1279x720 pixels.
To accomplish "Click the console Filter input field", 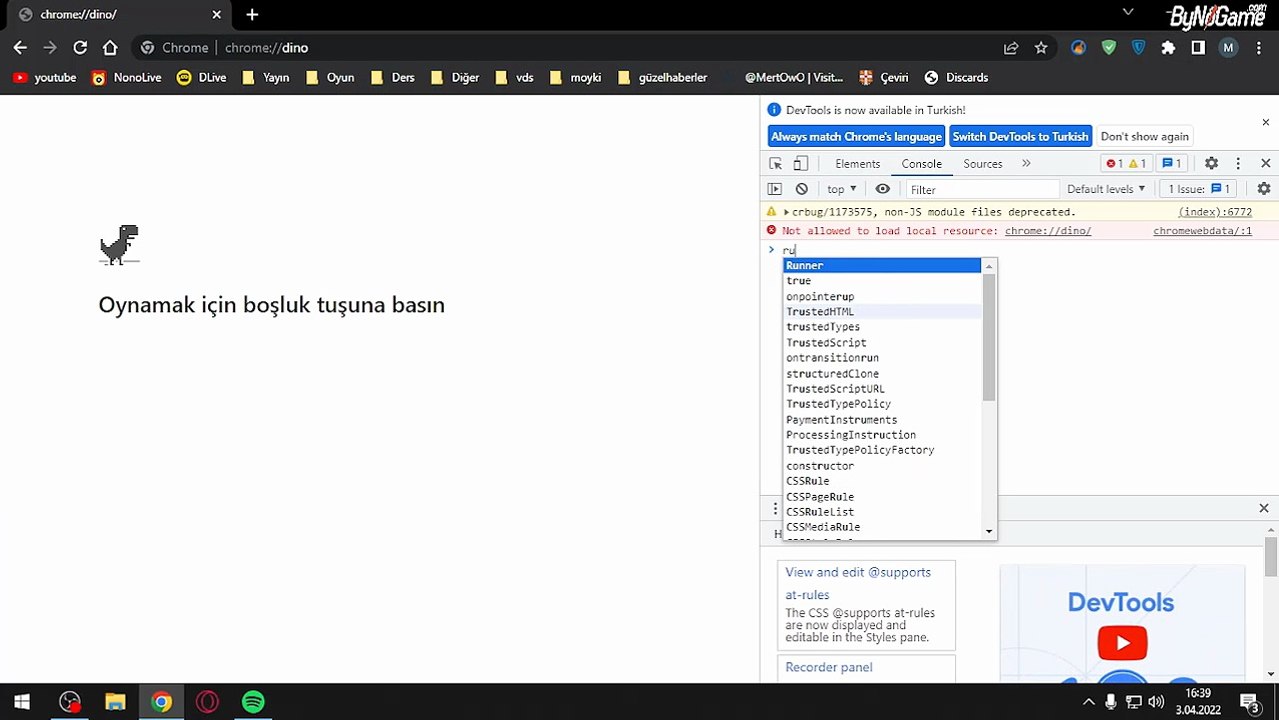I will tap(981, 189).
